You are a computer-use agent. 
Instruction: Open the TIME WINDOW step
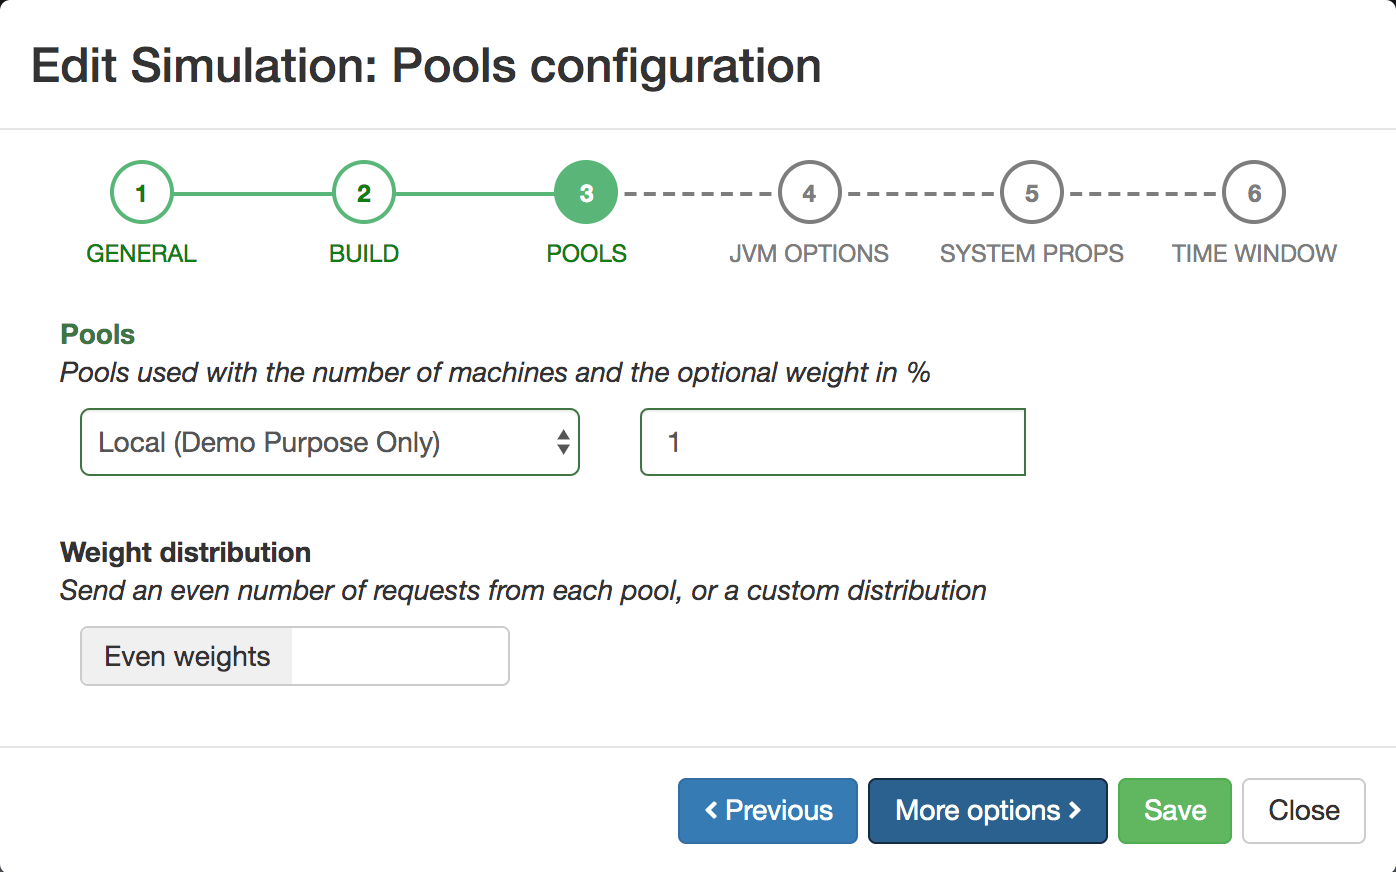point(1254,254)
